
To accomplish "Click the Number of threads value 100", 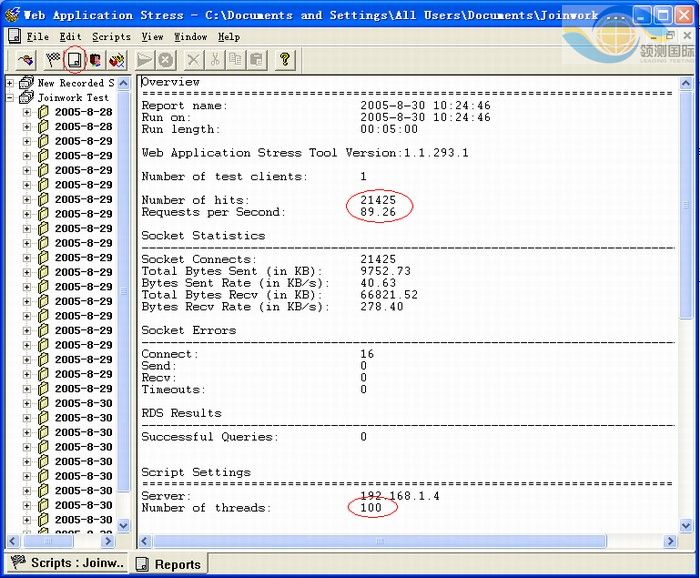I will tap(371, 507).
